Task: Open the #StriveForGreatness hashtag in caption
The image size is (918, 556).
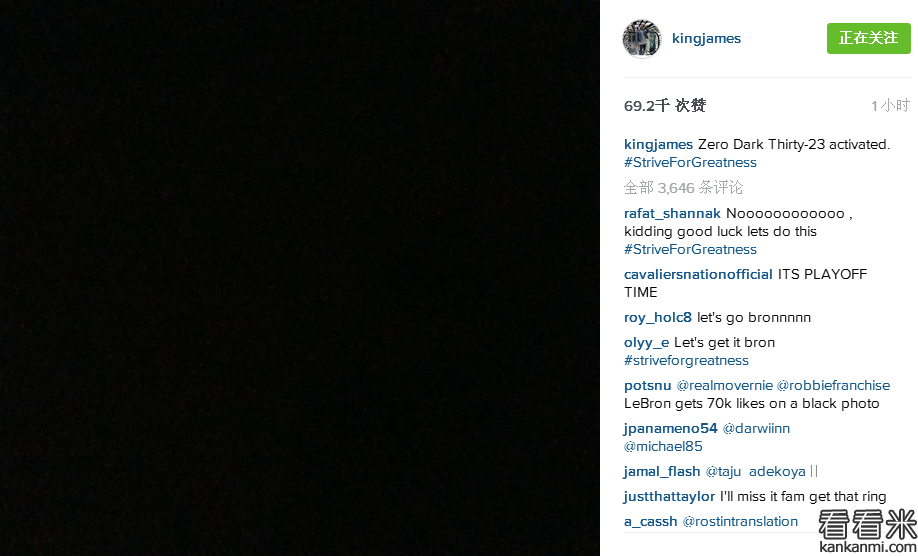Action: [x=690, y=163]
